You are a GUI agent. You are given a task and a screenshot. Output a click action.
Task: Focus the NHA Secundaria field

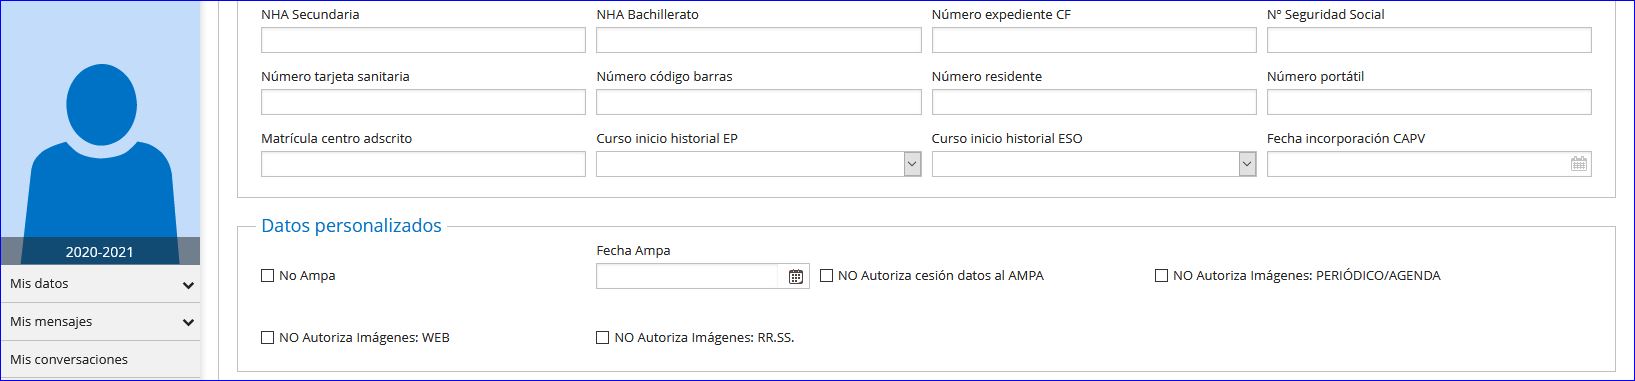[423, 40]
